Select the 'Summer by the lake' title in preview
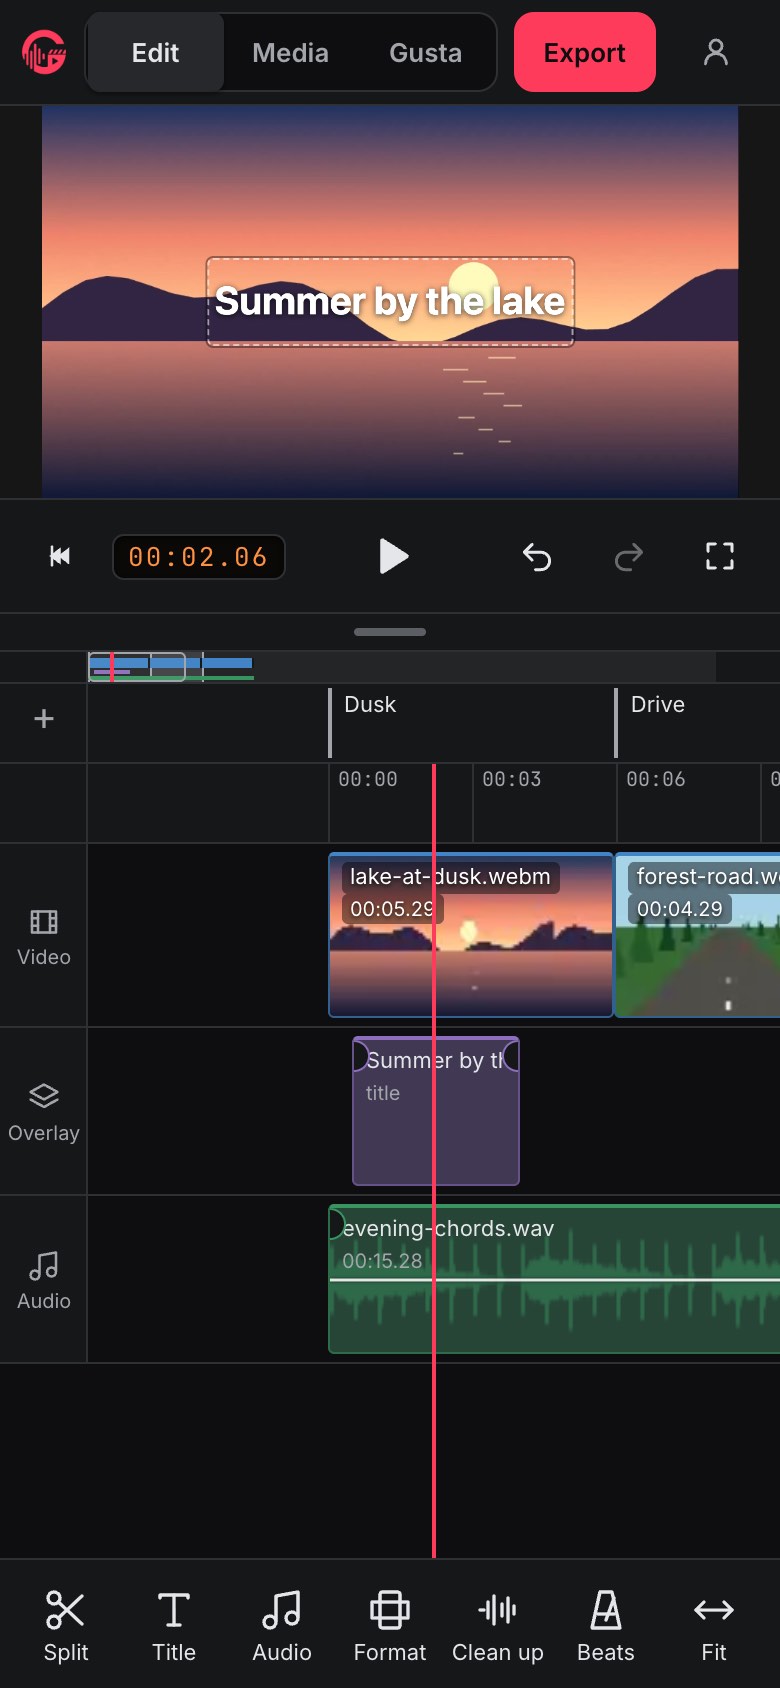Screen dimensions: 780x1688 point(390,301)
